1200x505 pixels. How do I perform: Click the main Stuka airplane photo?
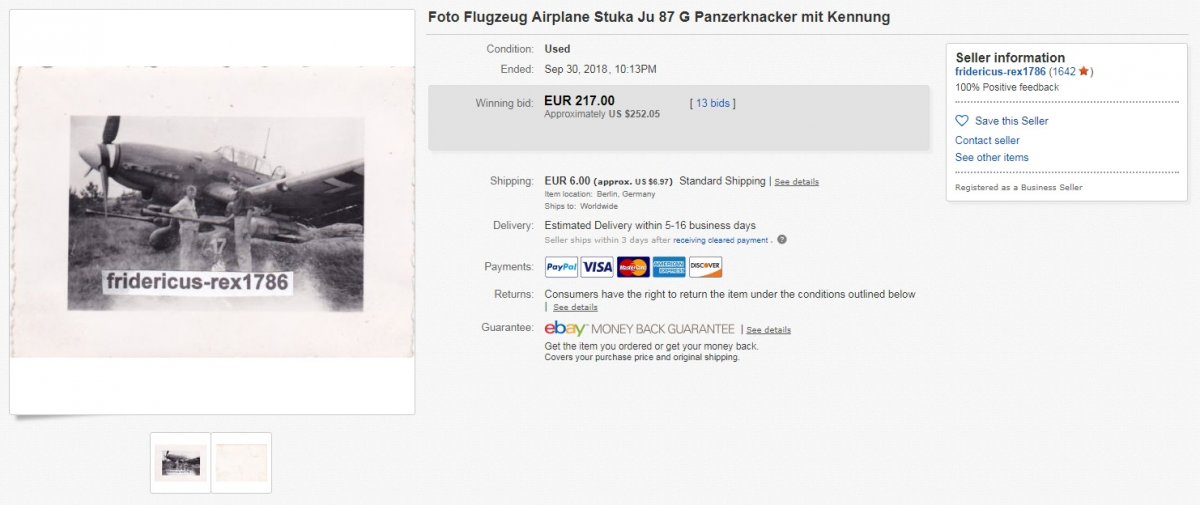[x=212, y=212]
